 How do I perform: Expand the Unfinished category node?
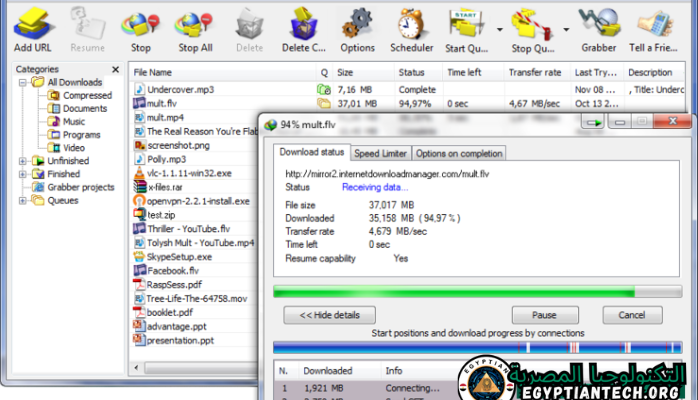click(x=22, y=161)
